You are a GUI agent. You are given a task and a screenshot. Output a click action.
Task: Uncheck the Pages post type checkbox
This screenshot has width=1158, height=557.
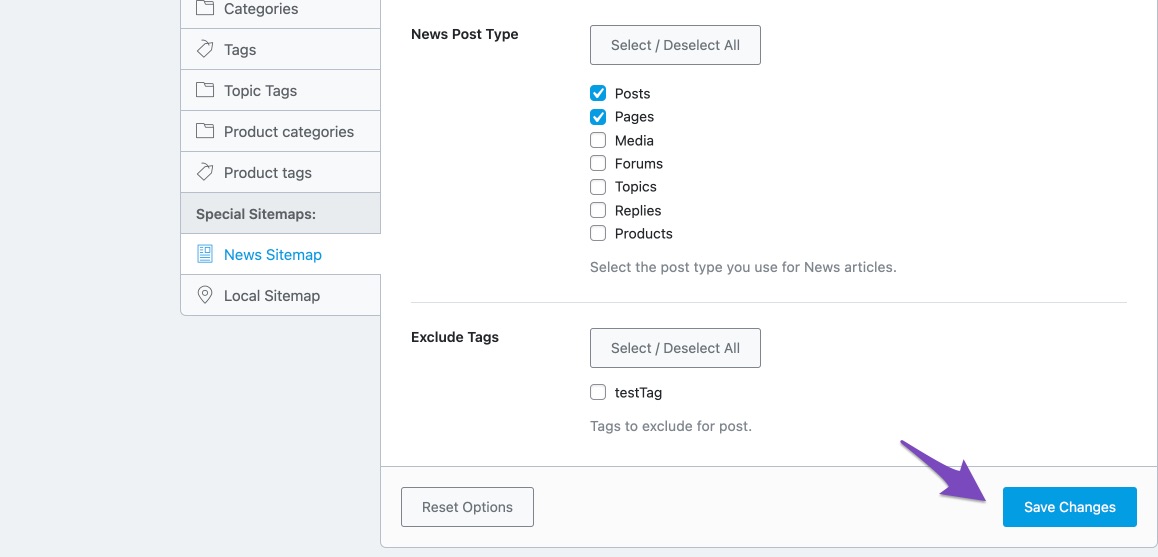[x=598, y=117]
